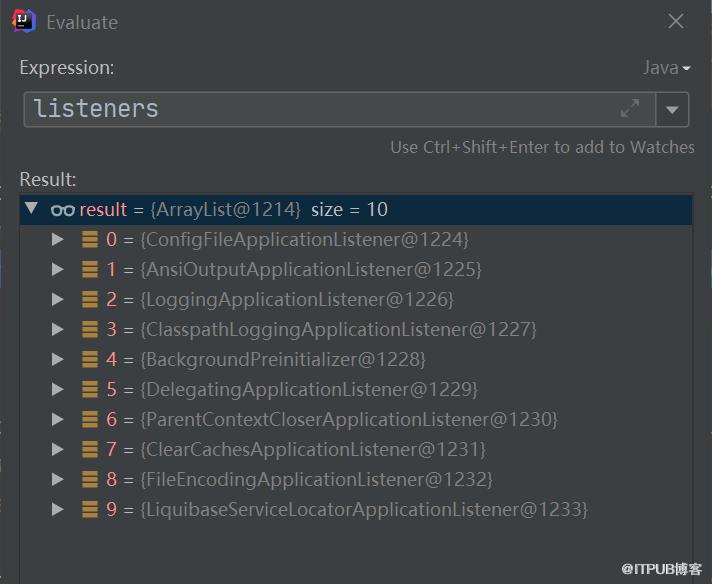Select AnsiOutputApplicationListener@1225 text
The image size is (712, 584).
(311, 269)
